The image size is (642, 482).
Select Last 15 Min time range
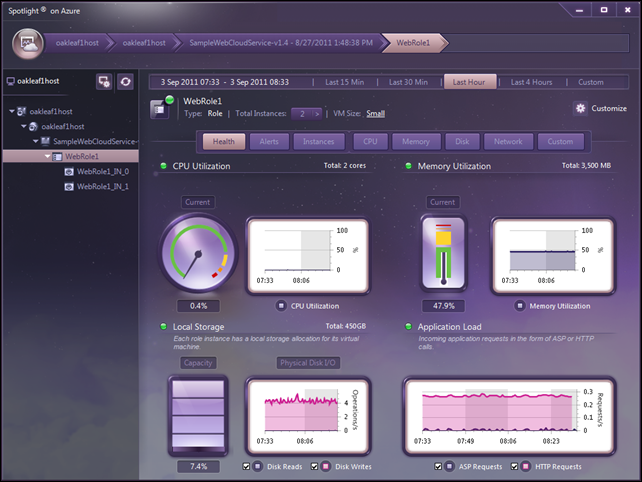click(345, 82)
